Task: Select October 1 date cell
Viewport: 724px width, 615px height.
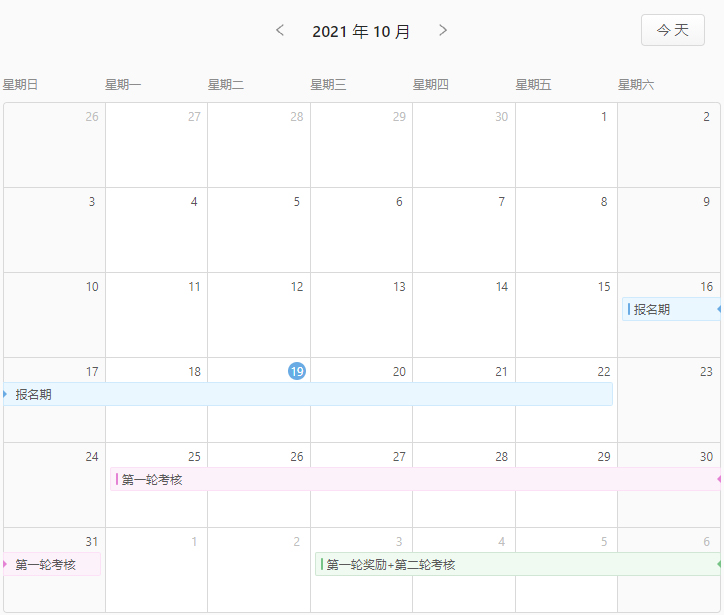Action: [566, 145]
